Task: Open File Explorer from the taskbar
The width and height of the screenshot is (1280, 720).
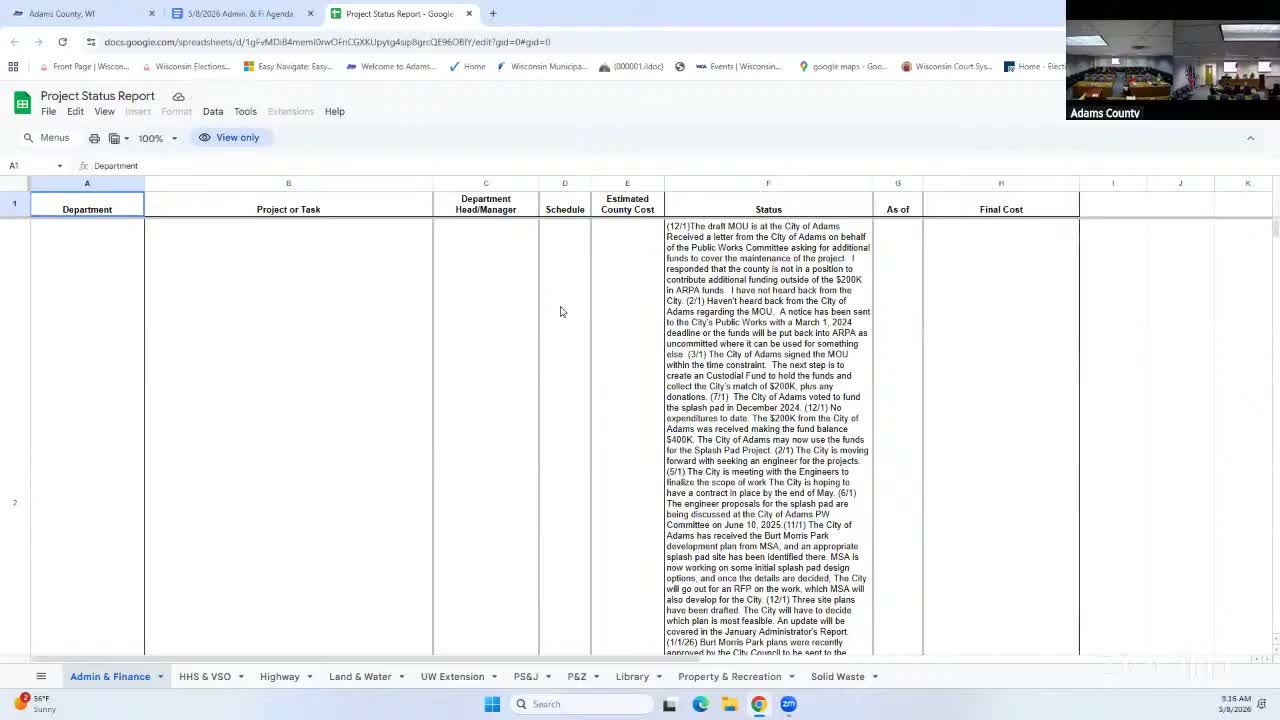Action: pyautogui.click(x=730, y=704)
